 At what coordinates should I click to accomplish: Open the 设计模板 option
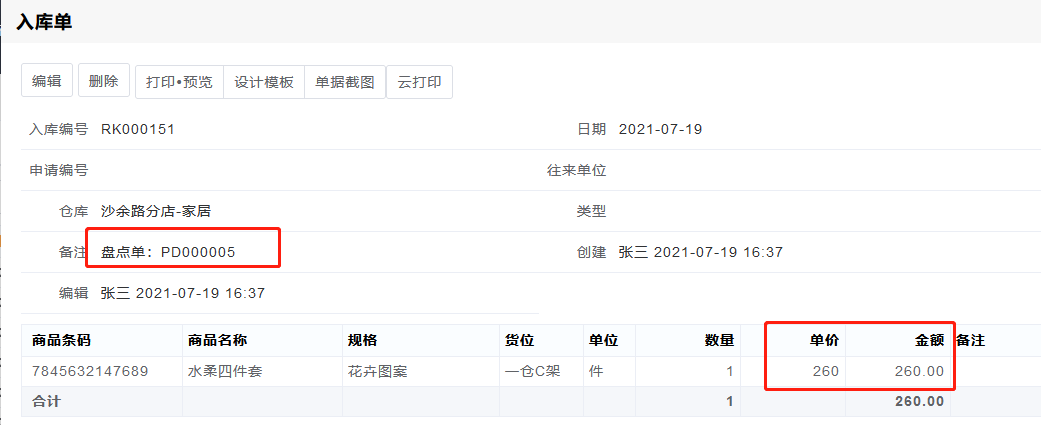click(x=264, y=82)
